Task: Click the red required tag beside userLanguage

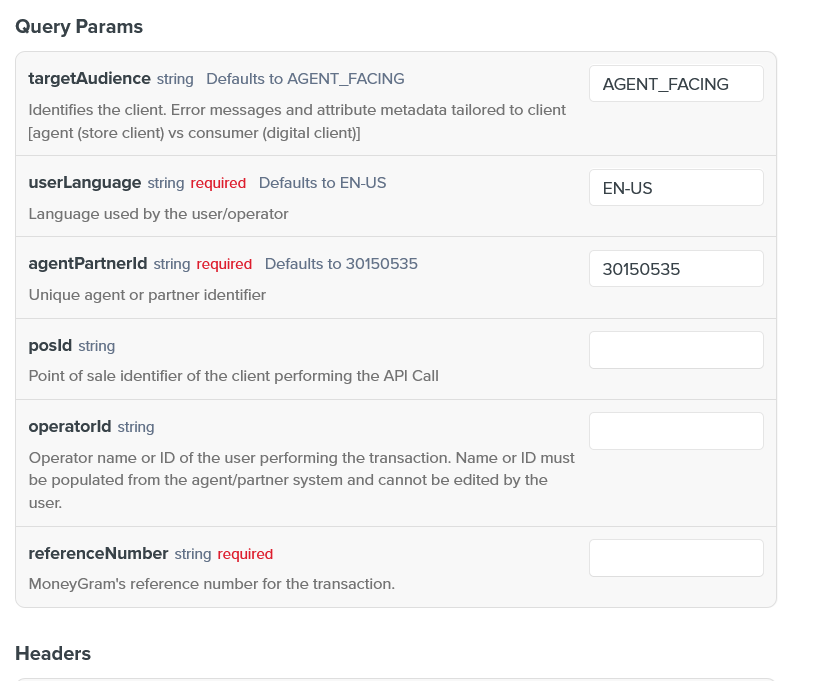Action: tap(218, 183)
